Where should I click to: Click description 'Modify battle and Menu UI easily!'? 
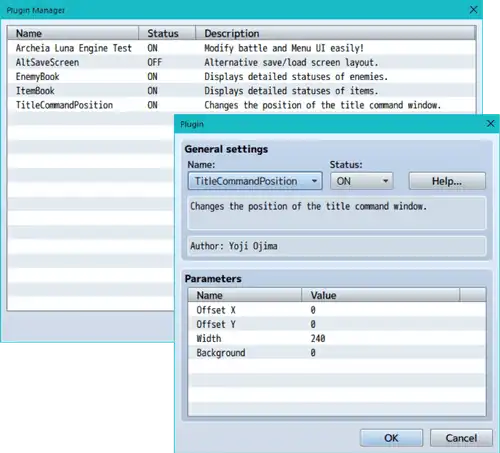pos(284,48)
